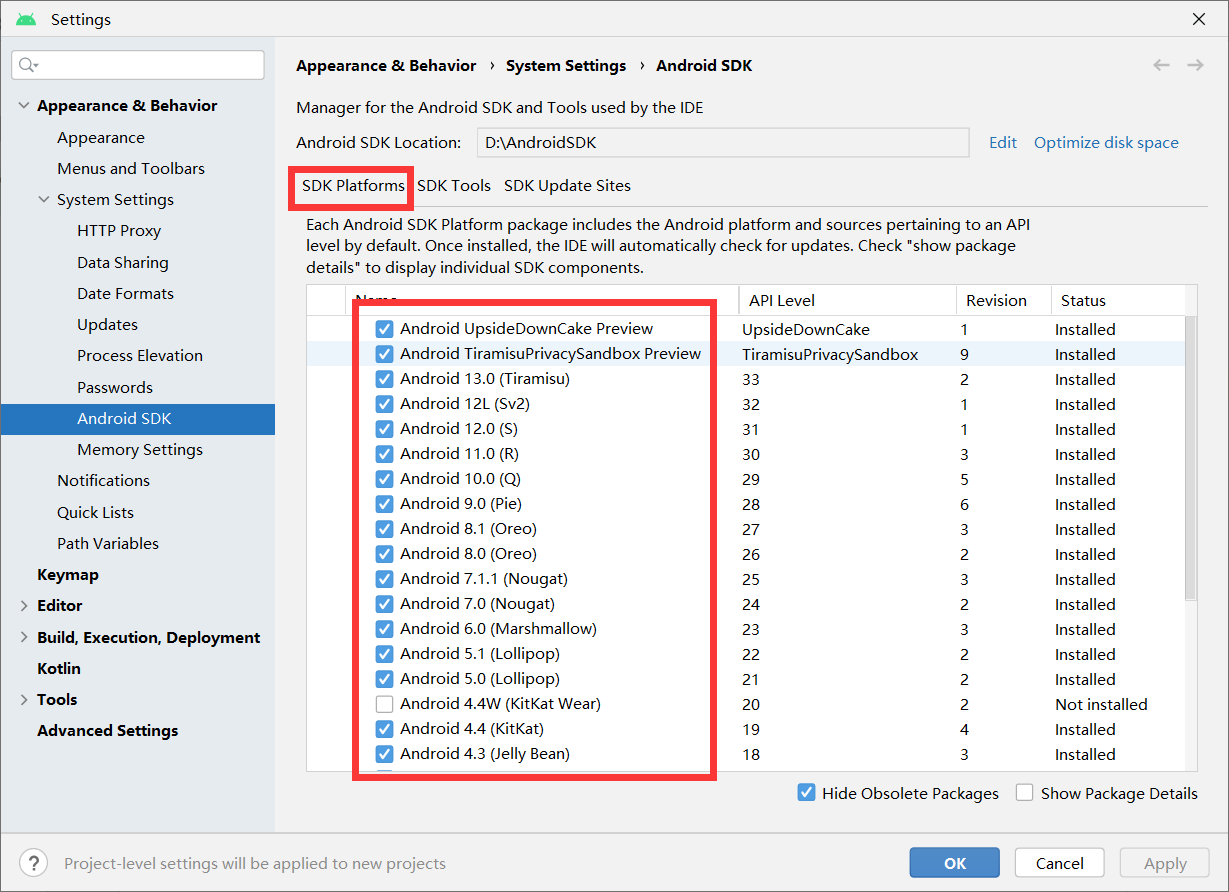Toggle Android 13.0 (Tiramisu) checkbox
Image resolution: width=1229 pixels, height=892 pixels.
(384, 379)
